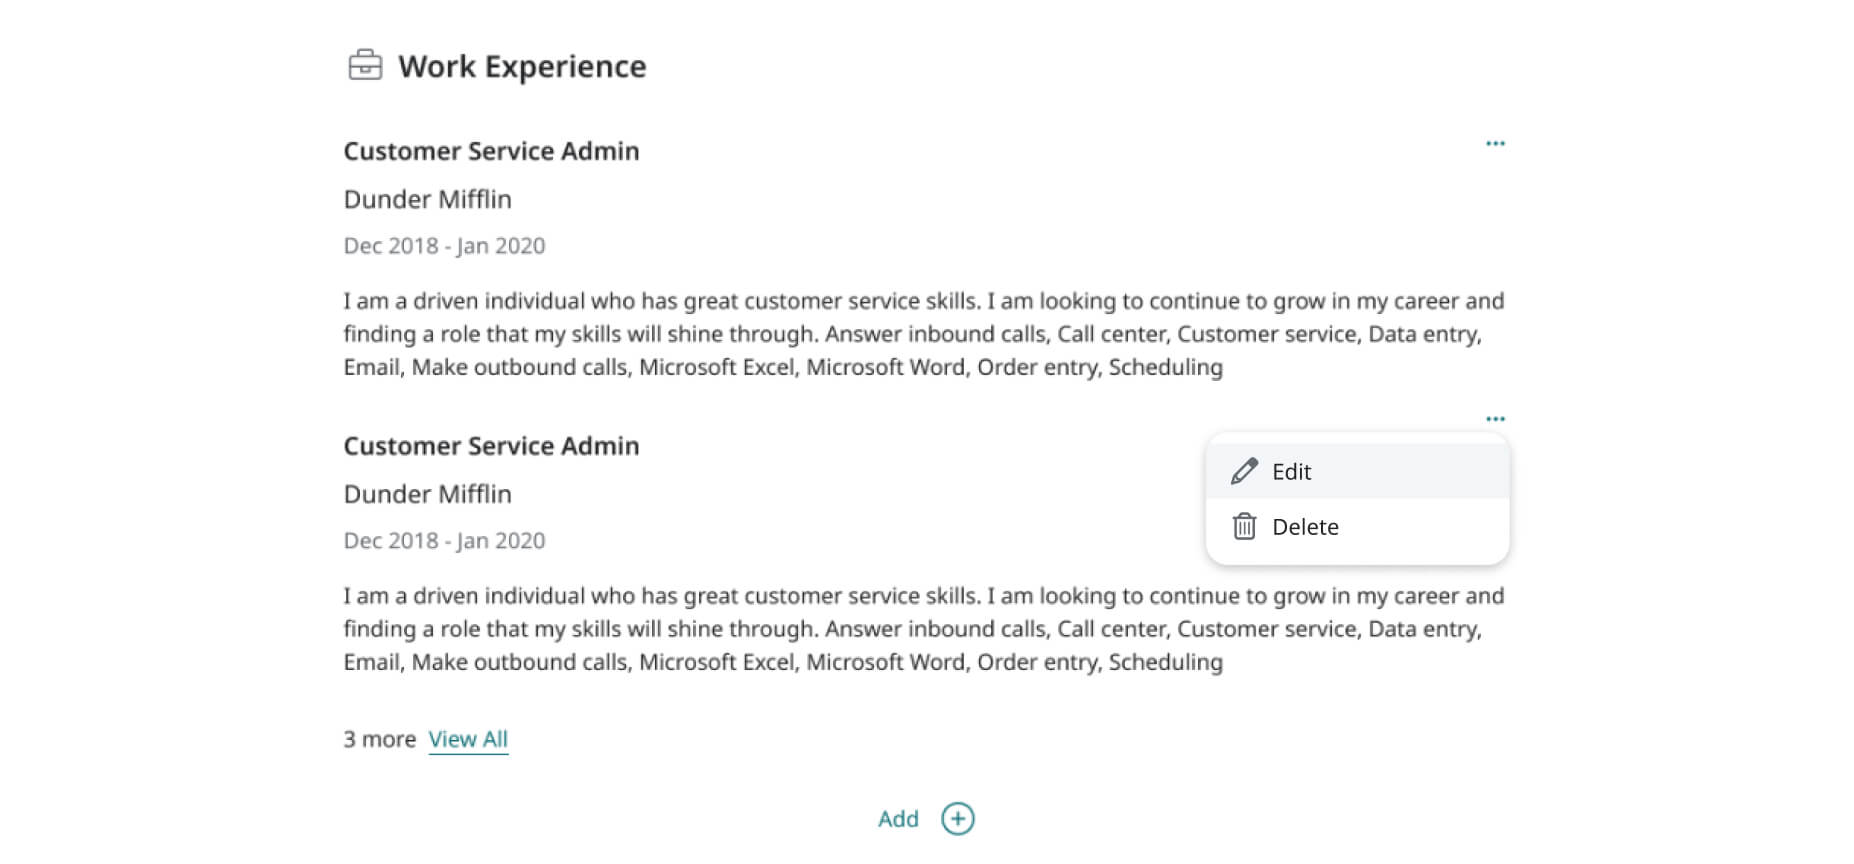Click the first Dunder Mifflin company name

(427, 199)
